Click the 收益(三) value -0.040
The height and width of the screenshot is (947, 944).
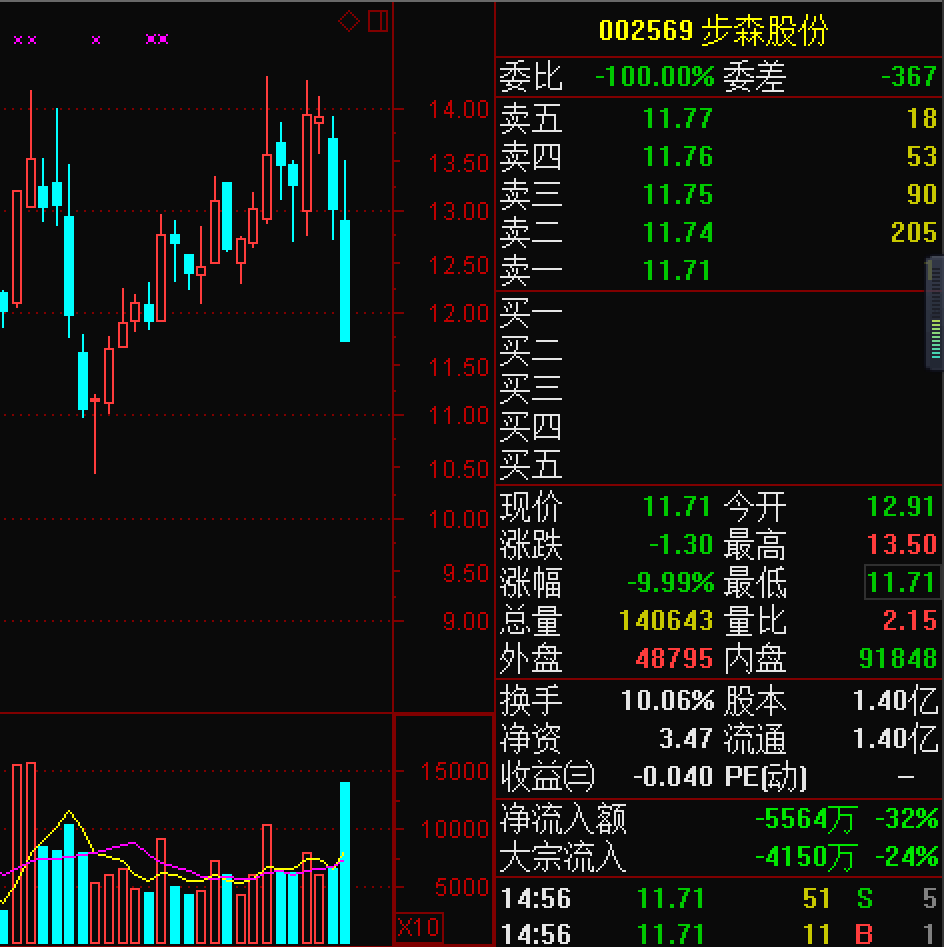click(673, 777)
